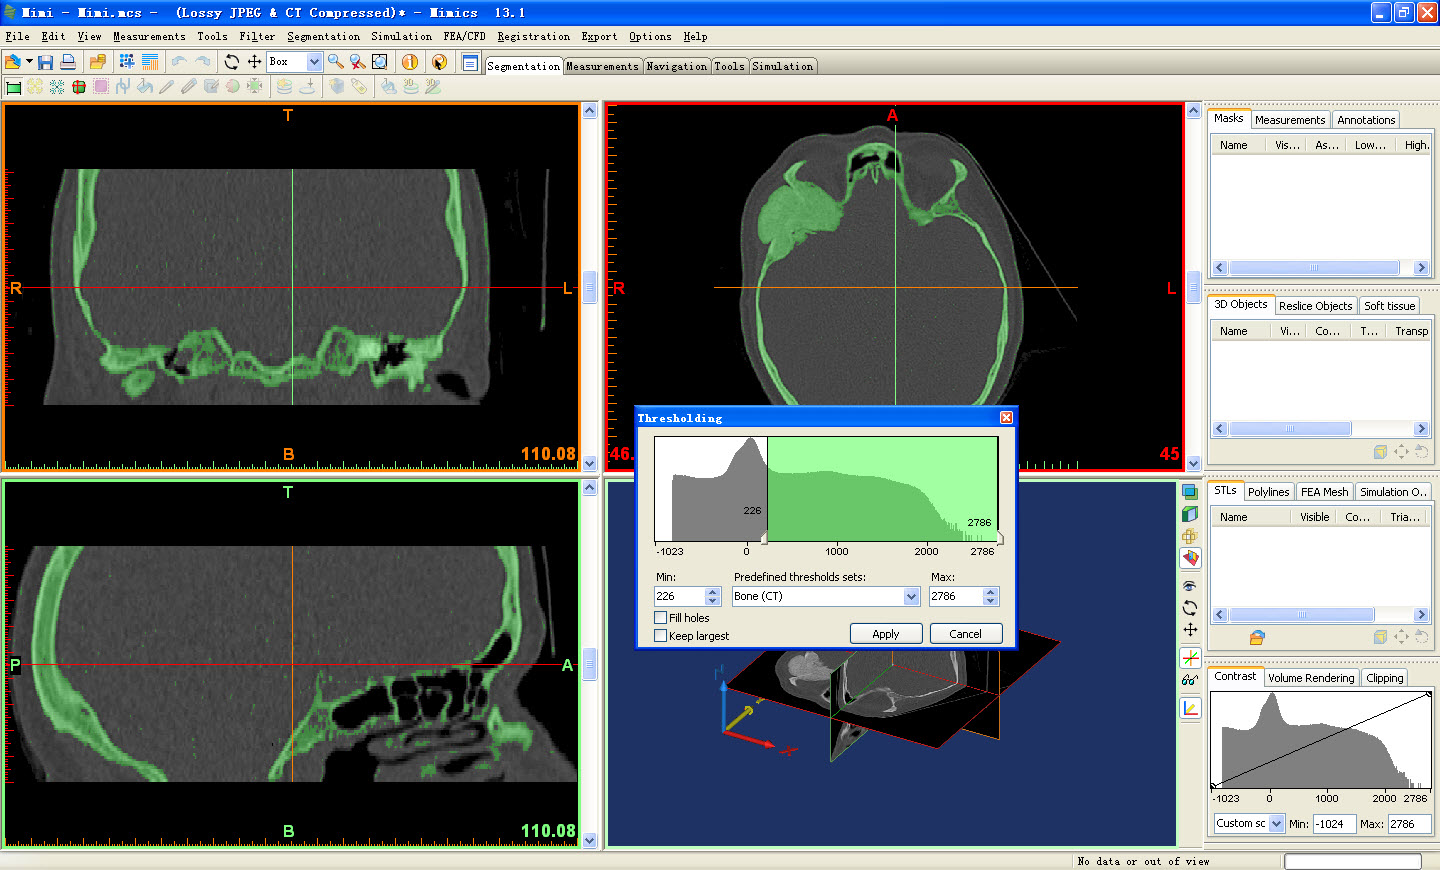Viewport: 1440px width, 870px height.
Task: Click the pink Edit Masks icon
Action: click(x=101, y=87)
